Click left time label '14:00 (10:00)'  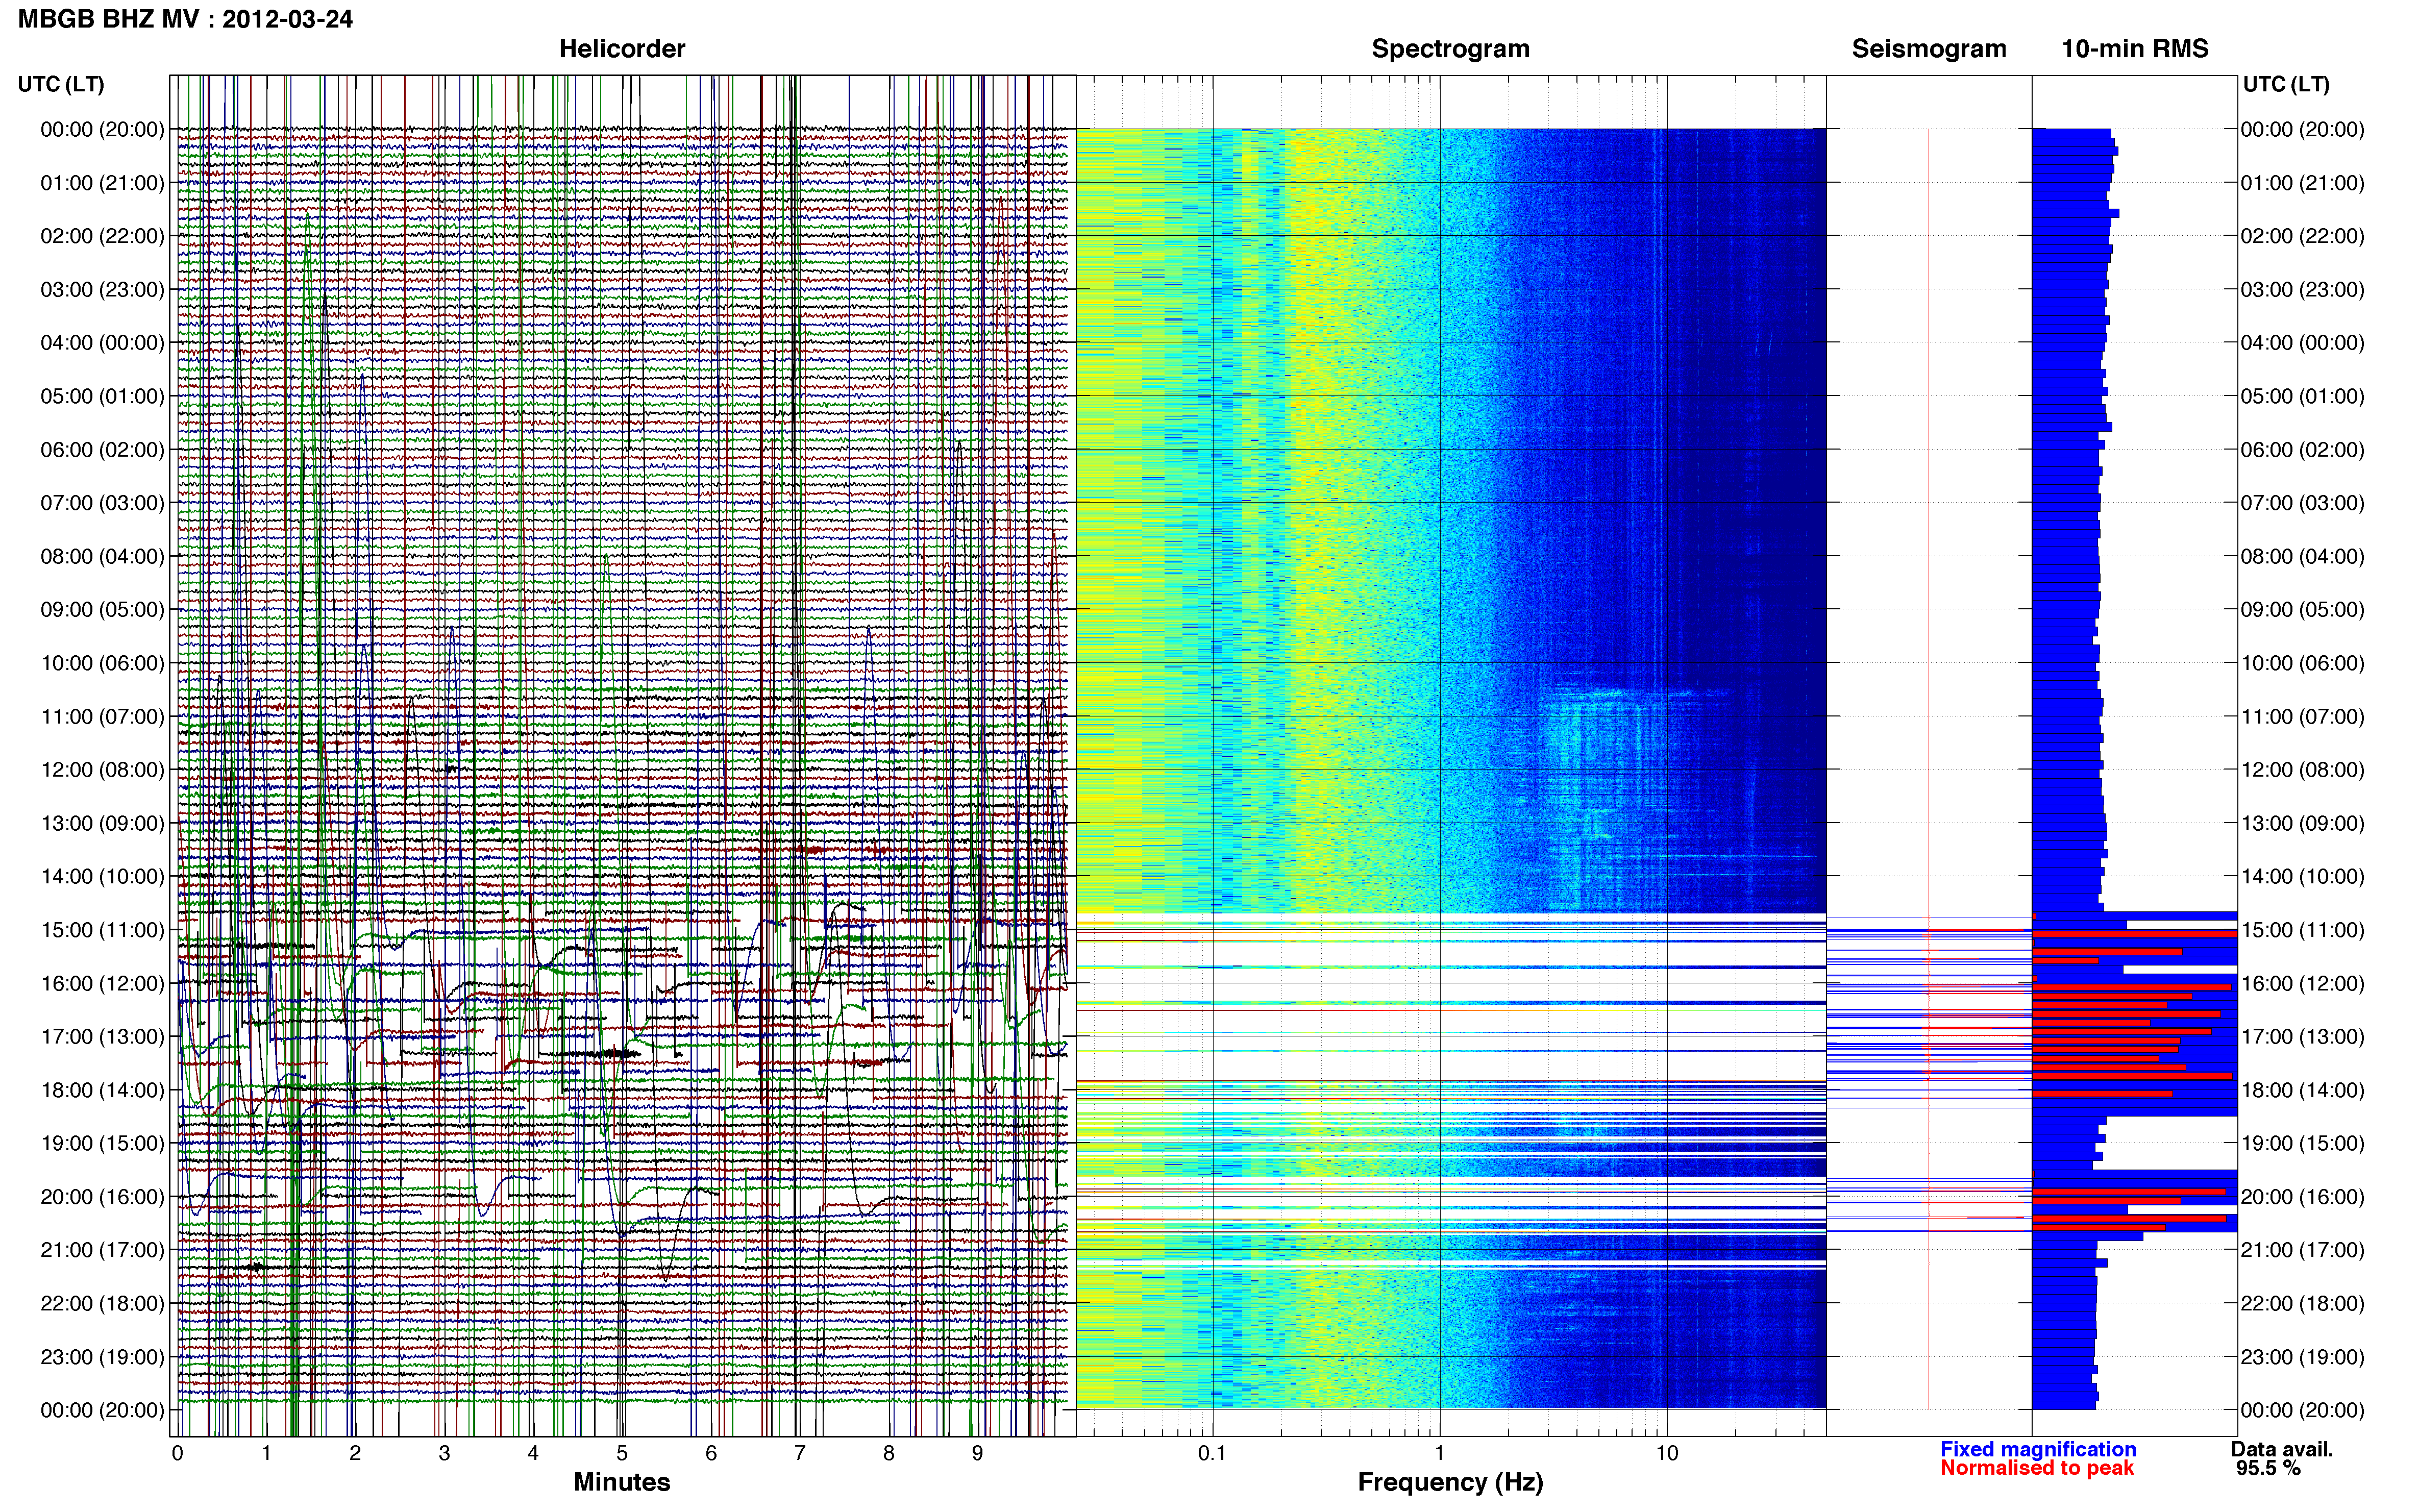tap(102, 876)
